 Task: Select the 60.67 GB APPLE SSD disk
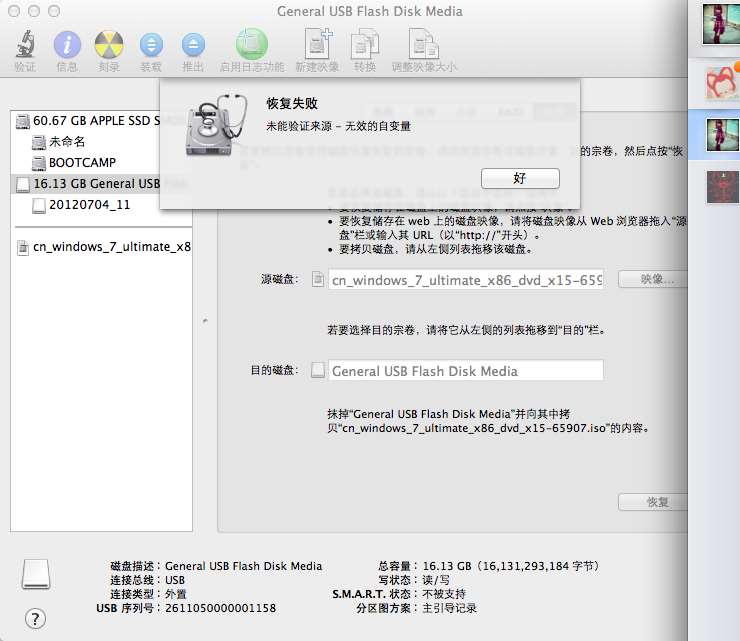coord(88,121)
